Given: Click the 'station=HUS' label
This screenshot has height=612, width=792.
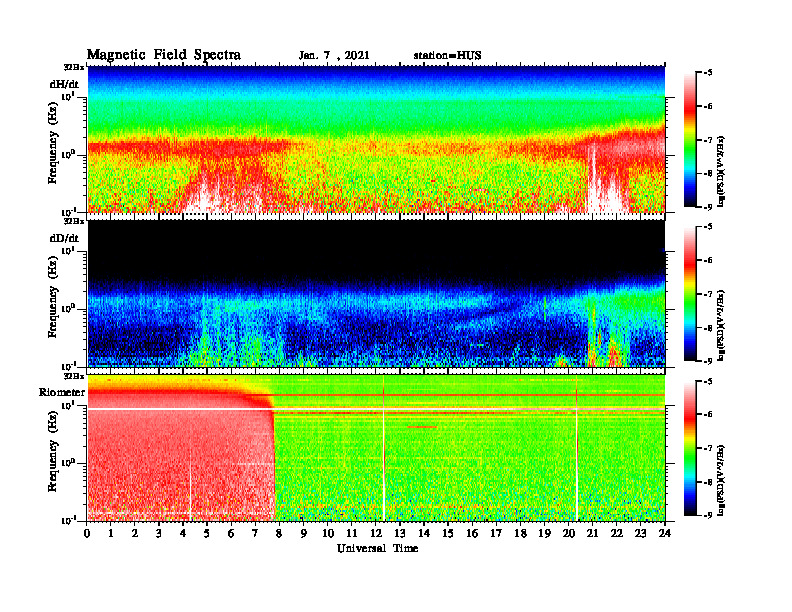Looking at the screenshot, I should tap(448, 56).
